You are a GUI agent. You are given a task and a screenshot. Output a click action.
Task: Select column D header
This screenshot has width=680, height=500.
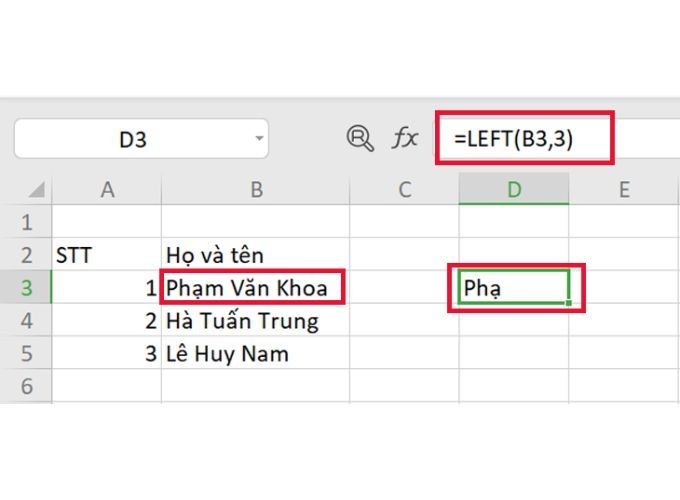[514, 189]
